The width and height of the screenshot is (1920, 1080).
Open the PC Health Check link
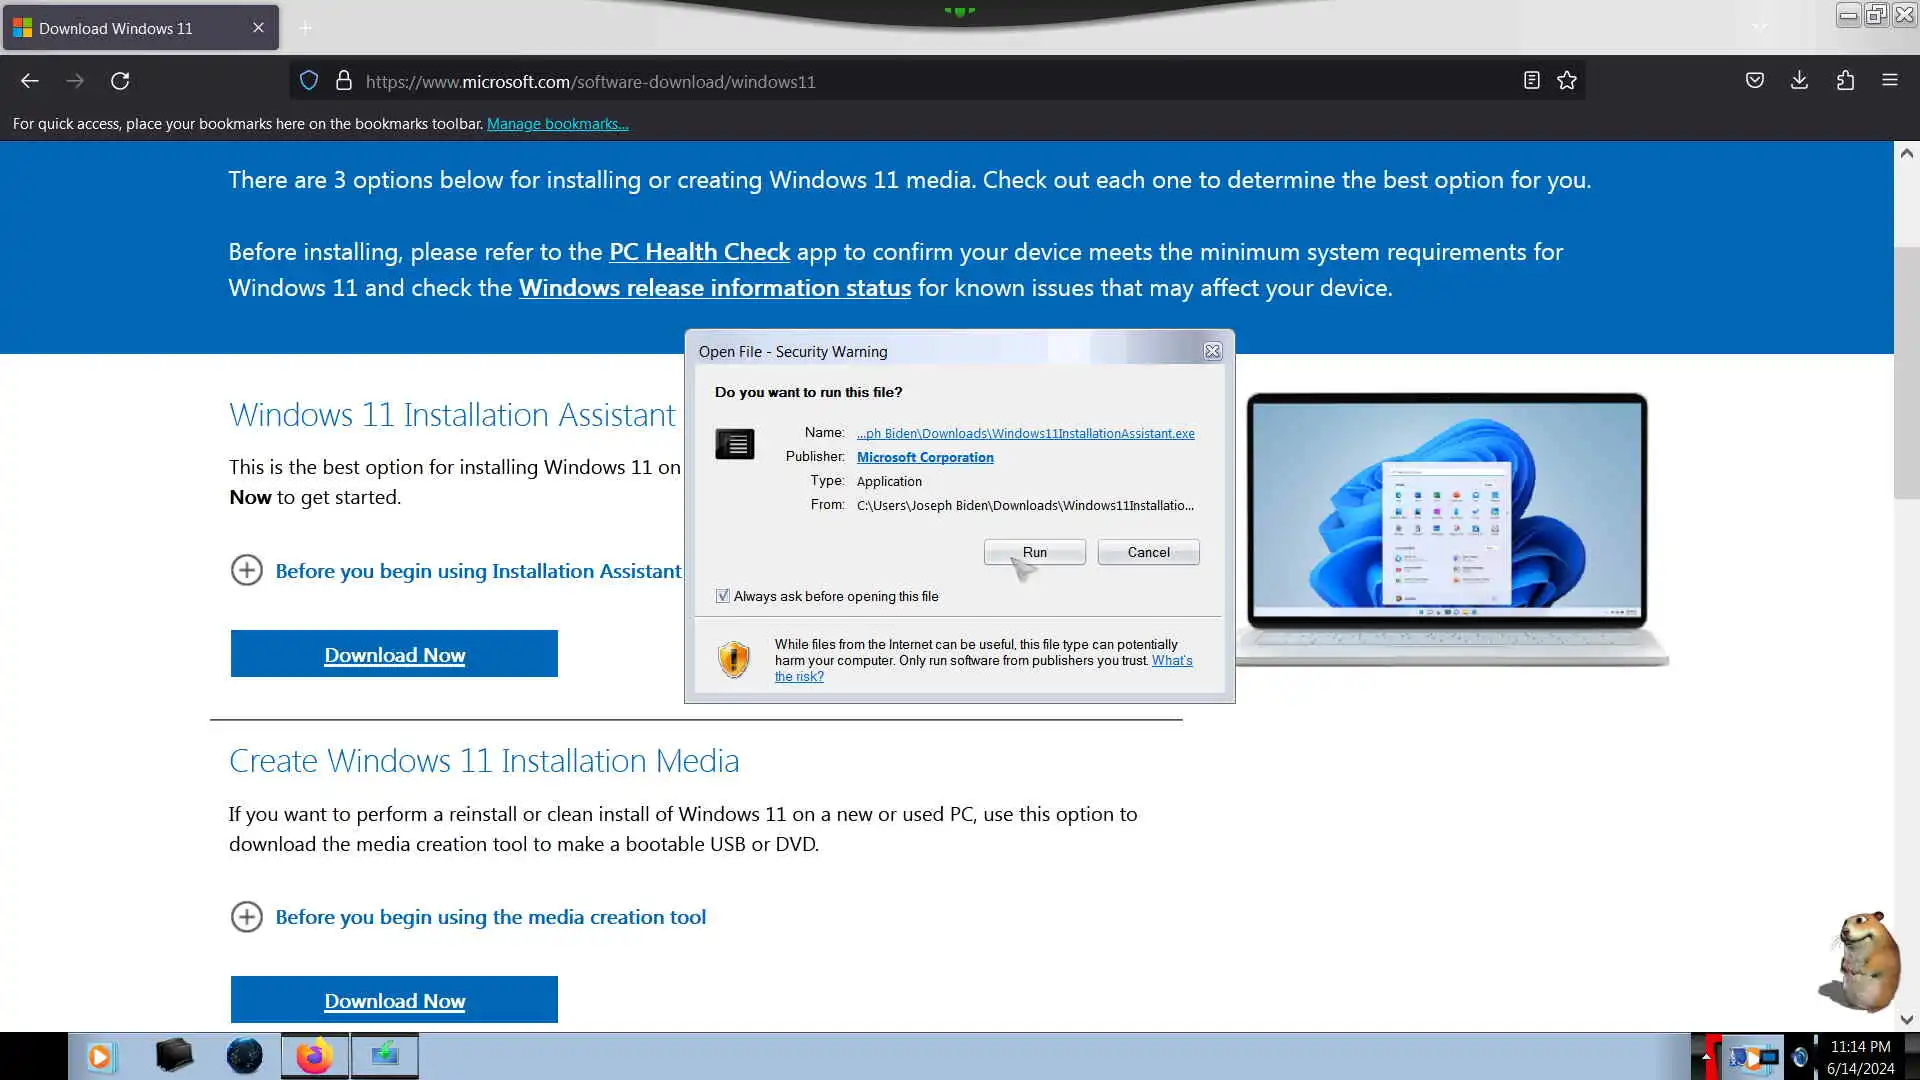pyautogui.click(x=699, y=252)
